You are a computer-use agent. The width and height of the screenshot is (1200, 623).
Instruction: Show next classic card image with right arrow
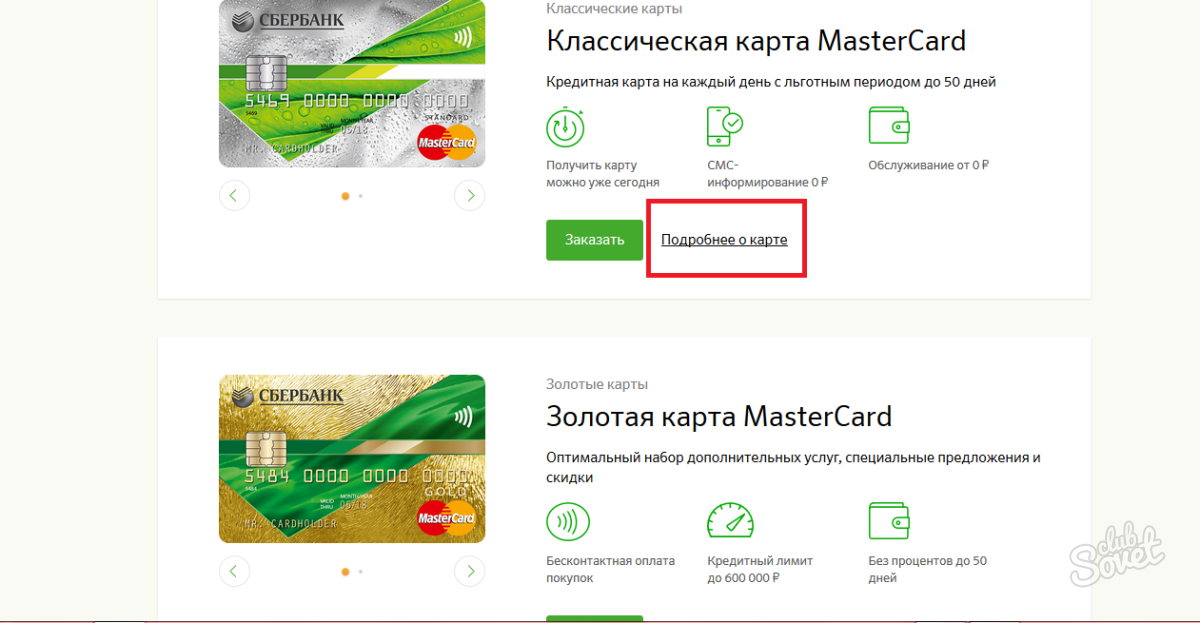pyautogui.click(x=470, y=195)
